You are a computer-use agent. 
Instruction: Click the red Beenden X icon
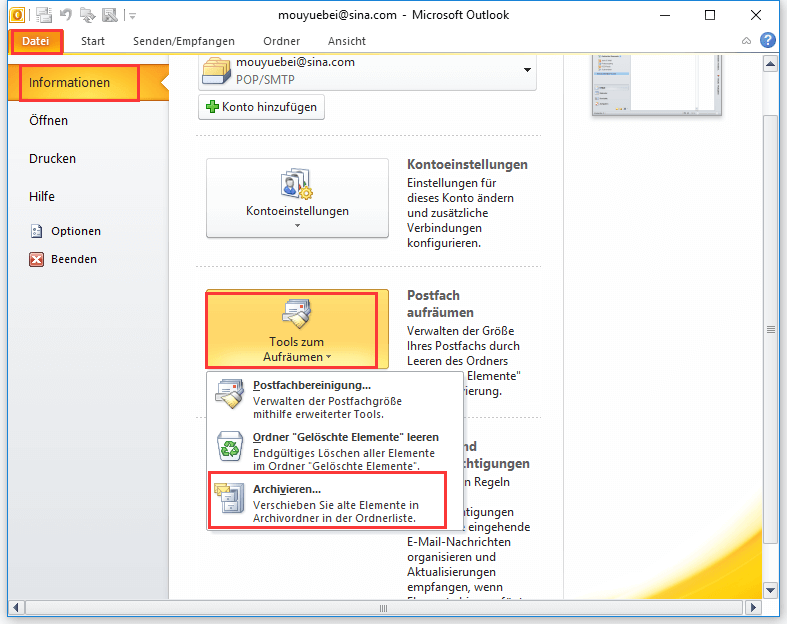click(x=36, y=259)
